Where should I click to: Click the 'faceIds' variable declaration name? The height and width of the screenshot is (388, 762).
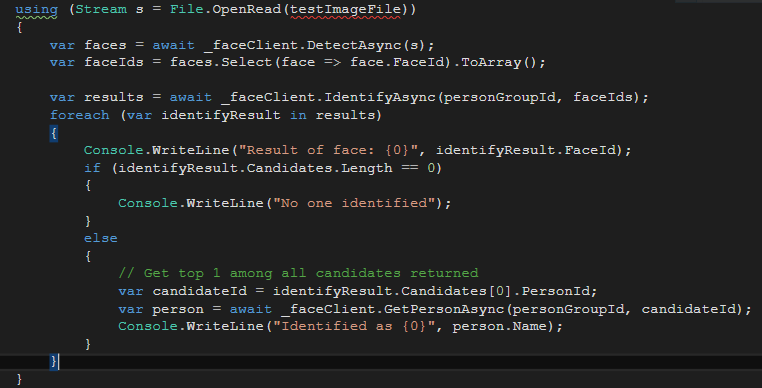coord(114,63)
